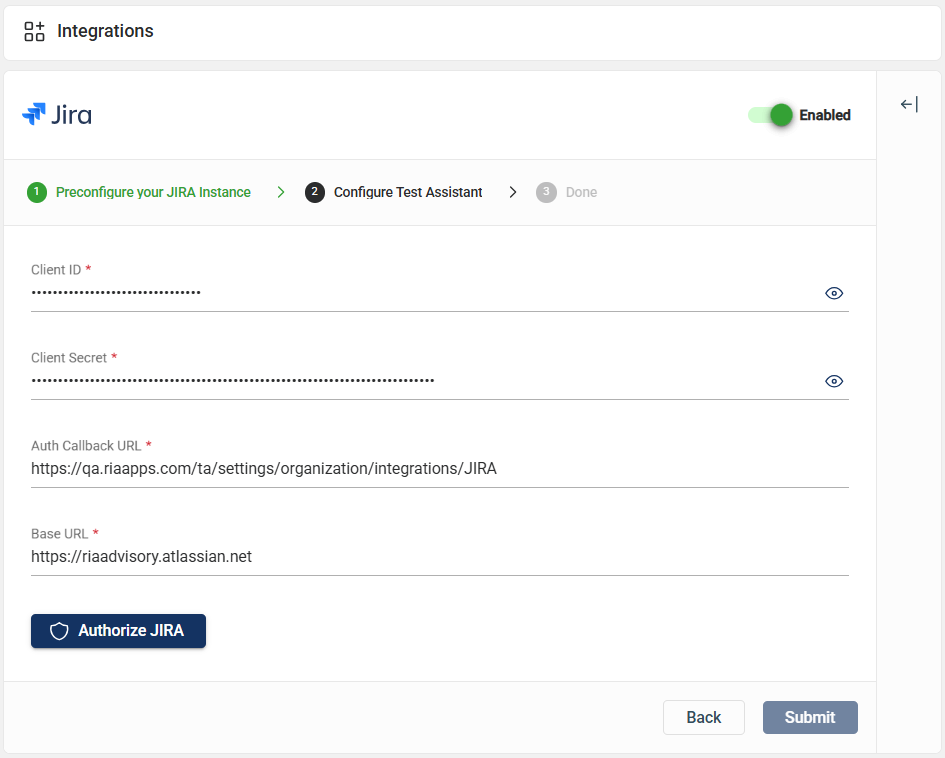Reveal the Client Secret value

834,381
